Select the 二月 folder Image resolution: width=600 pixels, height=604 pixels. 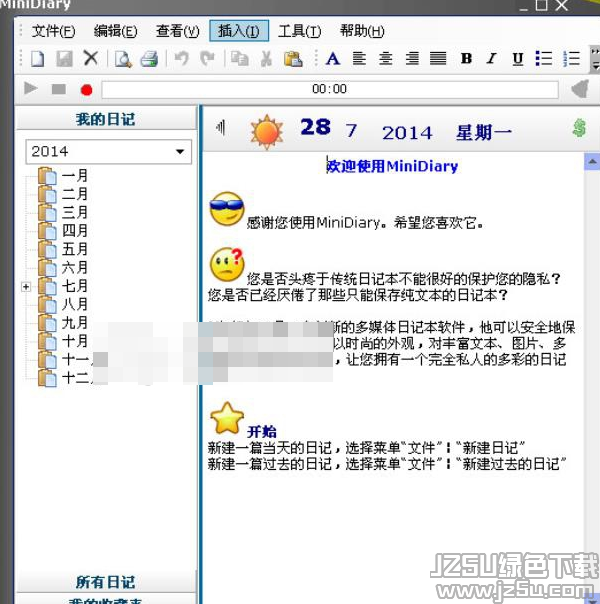click(64, 194)
